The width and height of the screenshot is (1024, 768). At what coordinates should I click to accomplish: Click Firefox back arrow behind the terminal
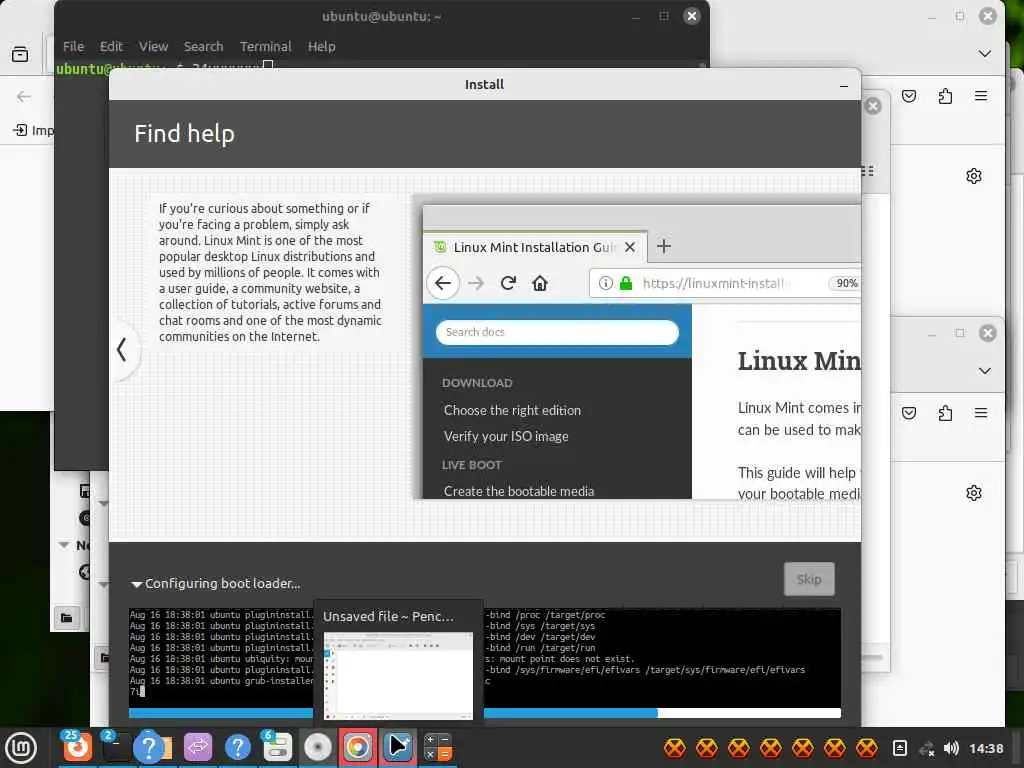point(24,97)
